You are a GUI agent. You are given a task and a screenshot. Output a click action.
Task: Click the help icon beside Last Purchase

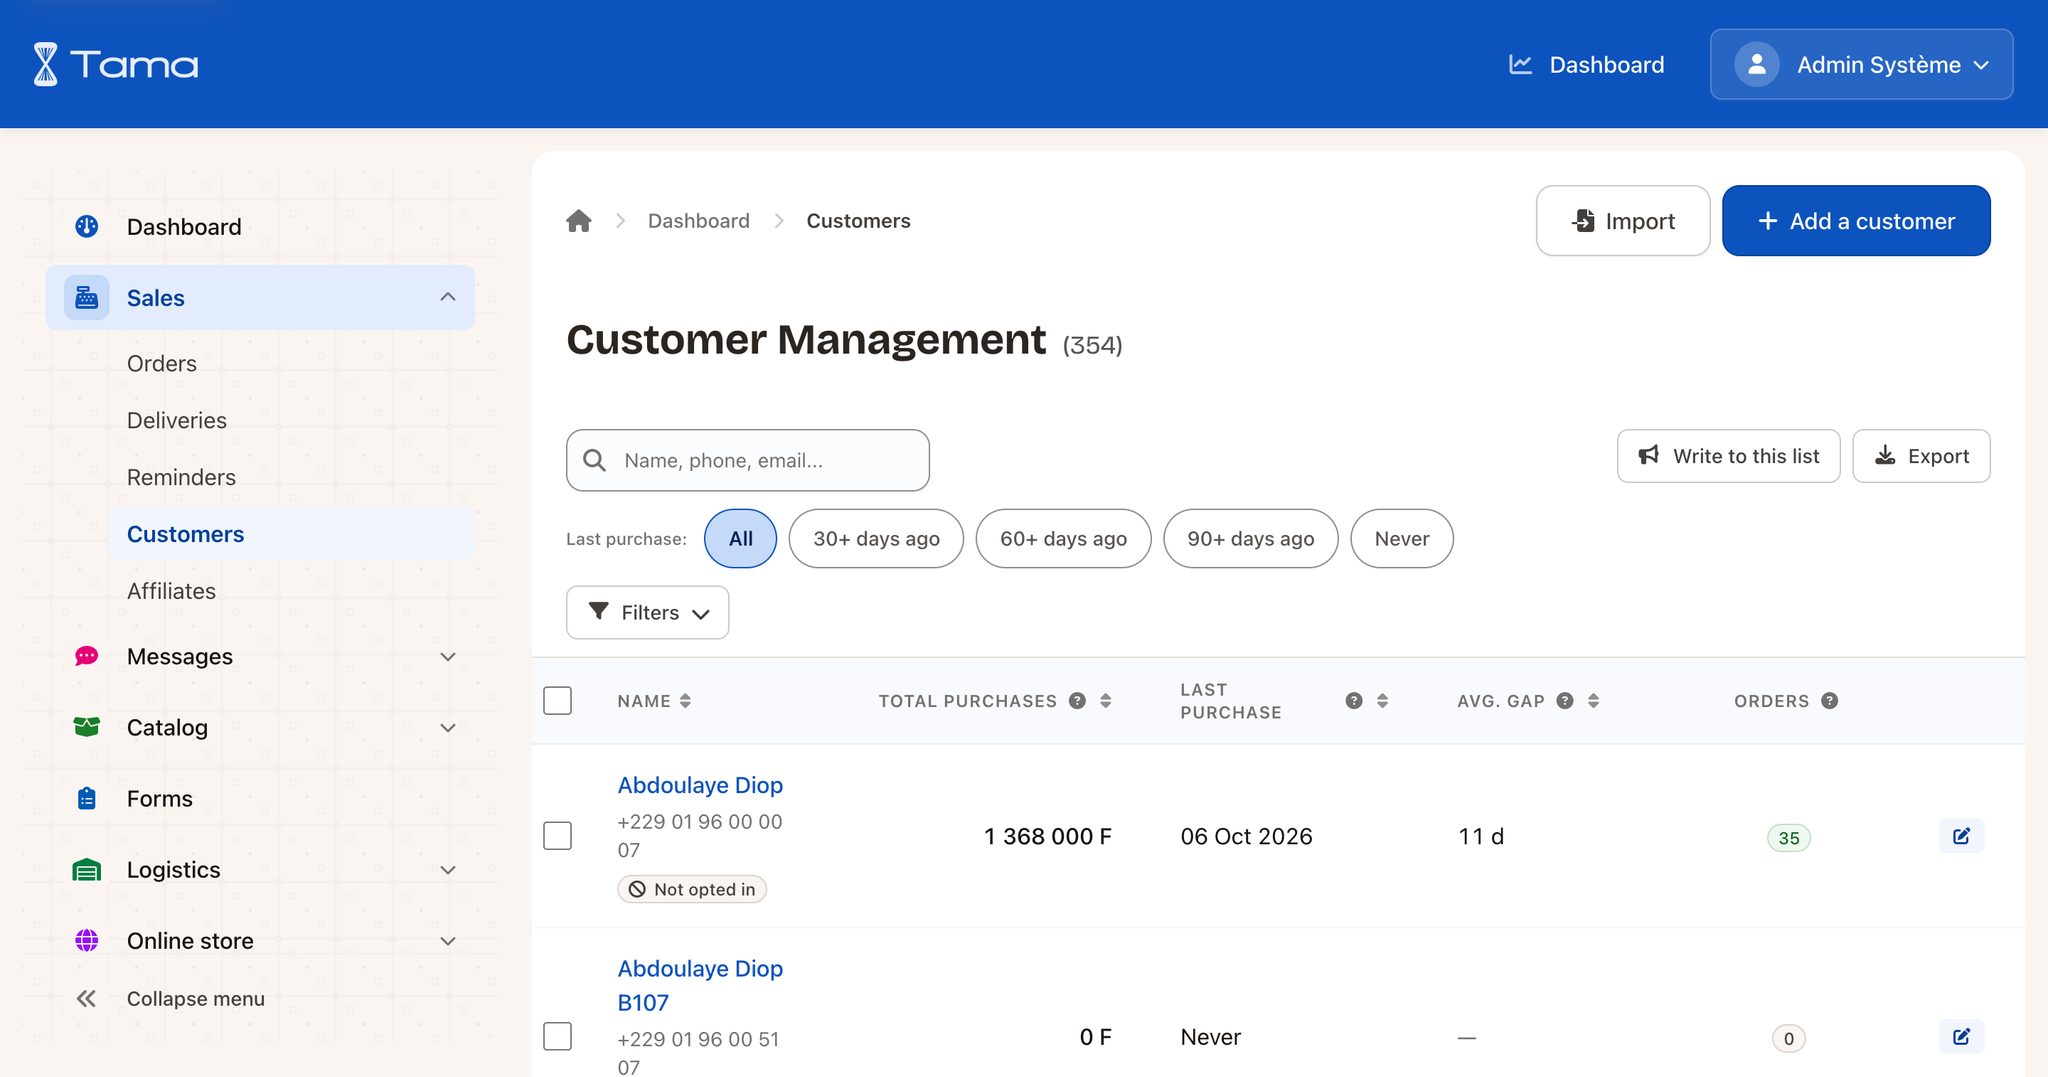click(1354, 701)
